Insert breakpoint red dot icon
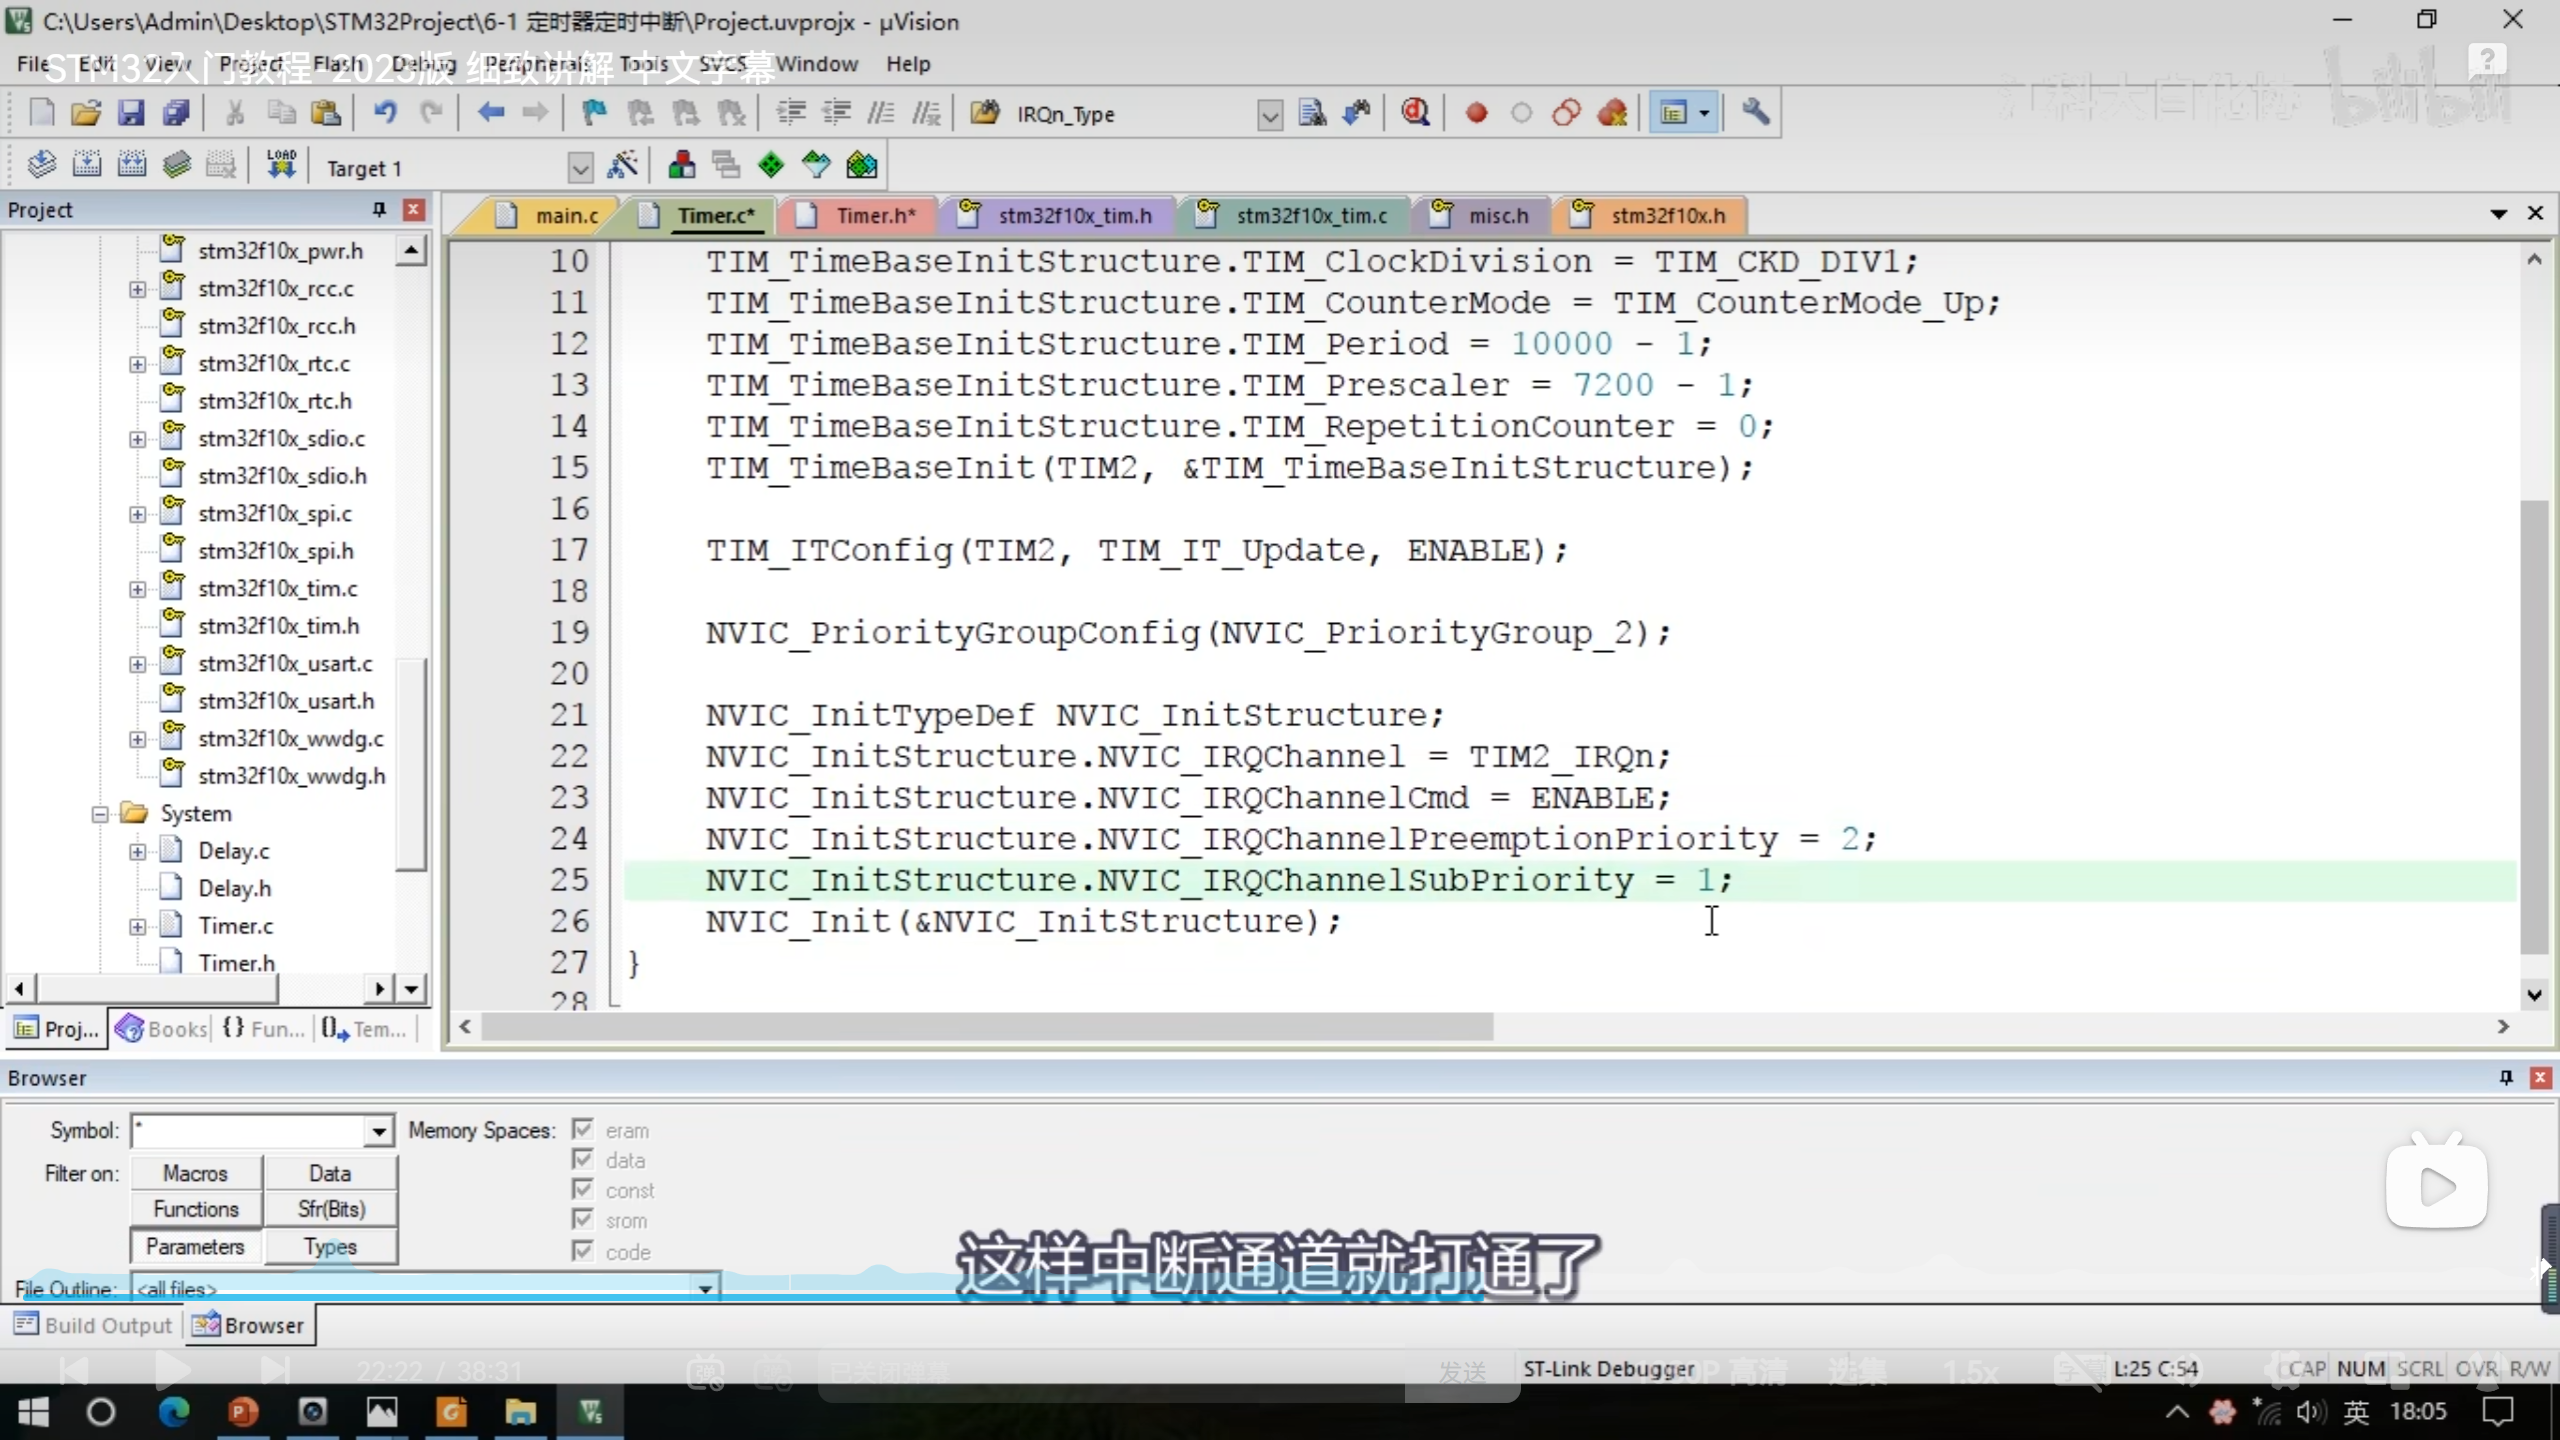The image size is (2560, 1440). coord(1476,113)
